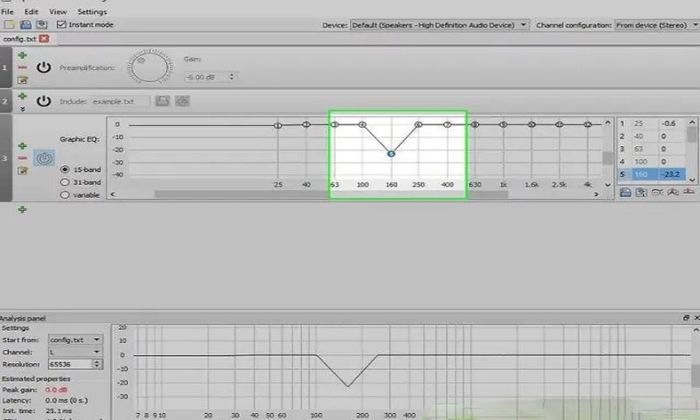Click the New file toolbar icon
This screenshot has height=420, width=700.
point(9,25)
